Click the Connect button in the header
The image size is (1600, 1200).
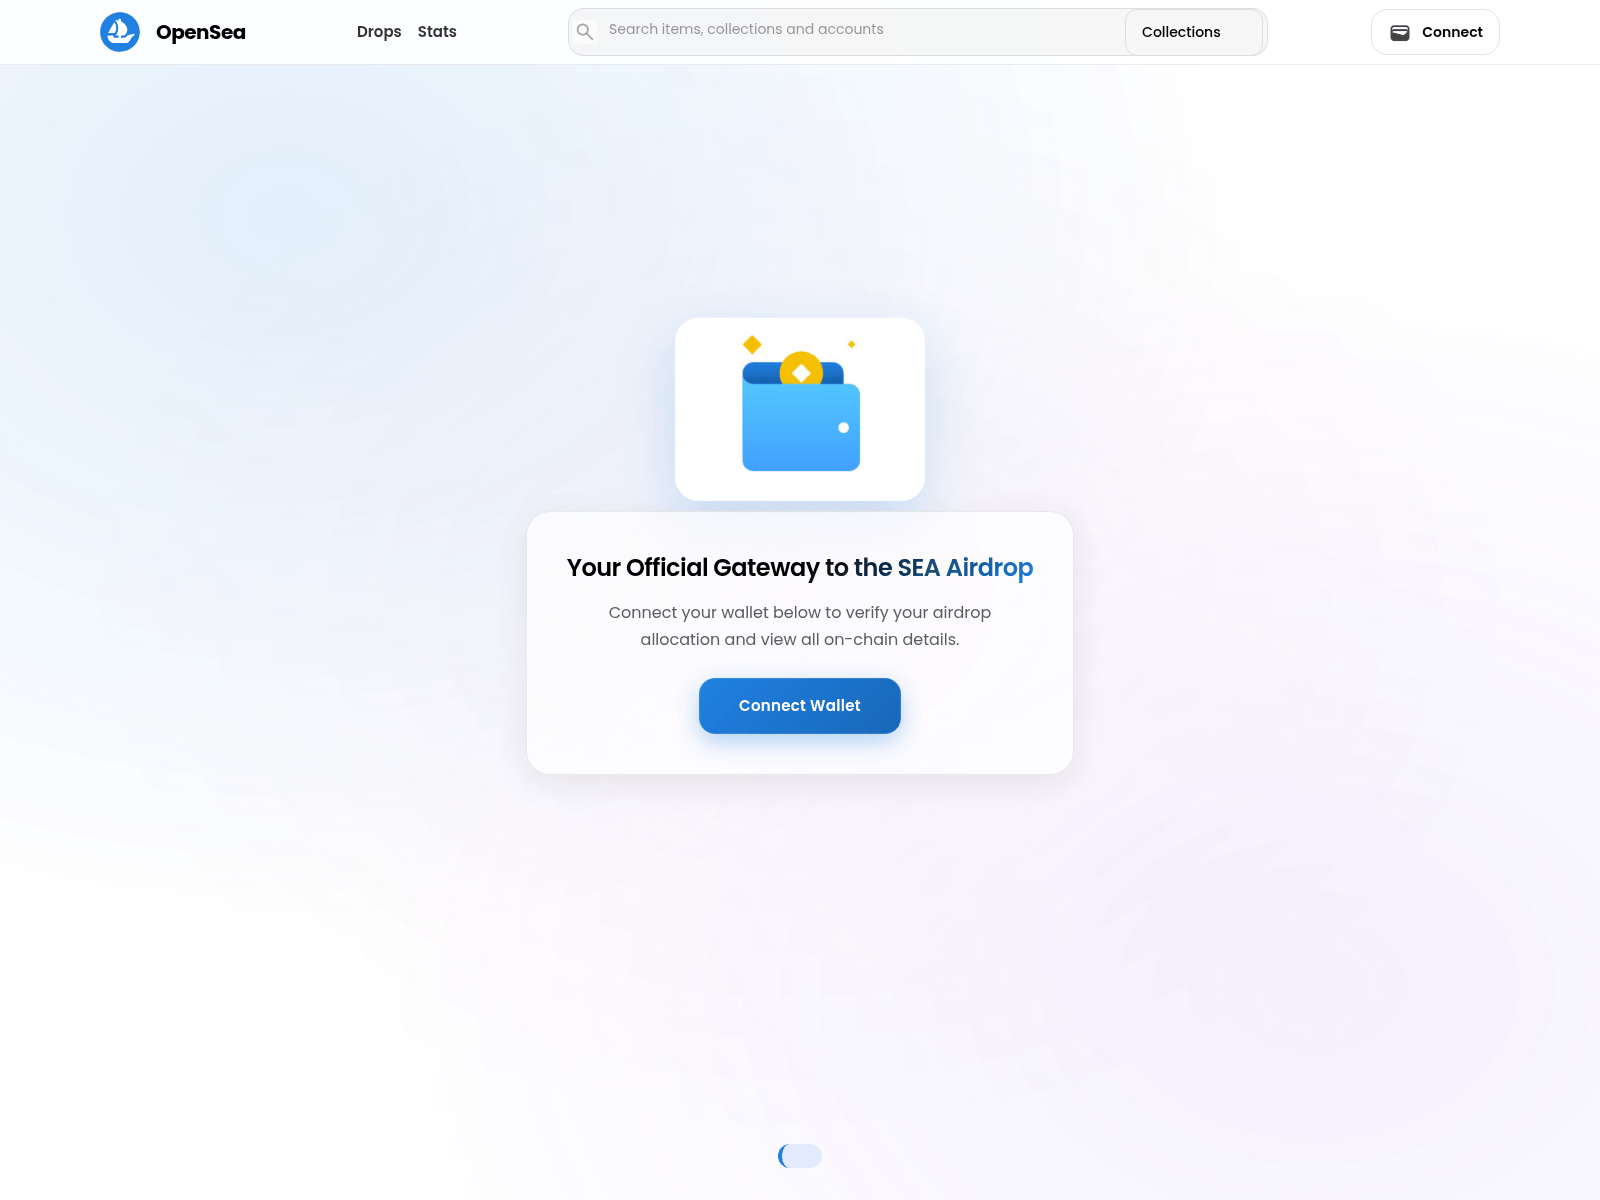click(1435, 32)
